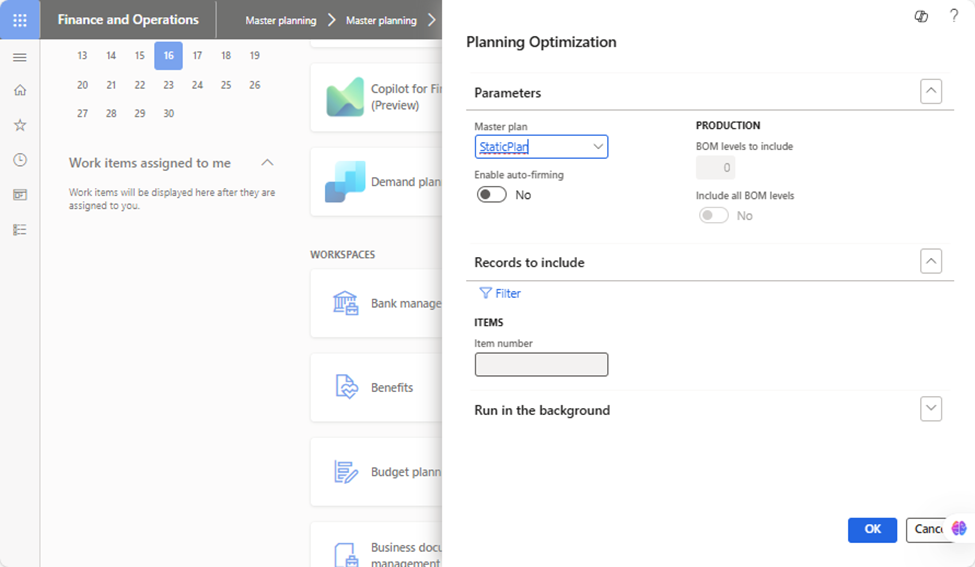Click the Planning Optimization dialog title
This screenshot has width=975, height=567.
pyautogui.click(x=541, y=42)
